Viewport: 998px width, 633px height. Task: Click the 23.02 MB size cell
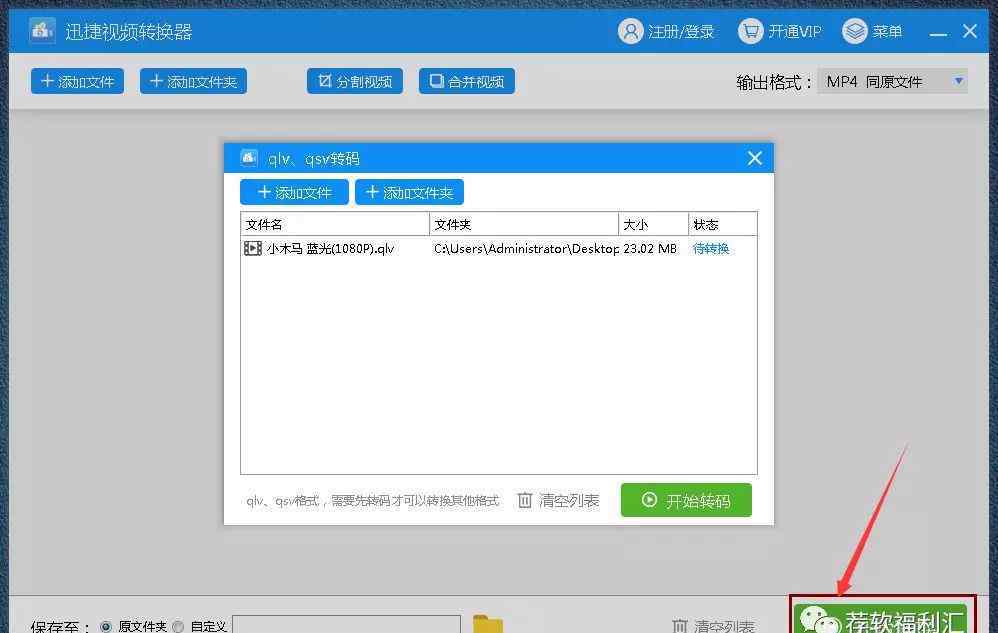click(650, 248)
